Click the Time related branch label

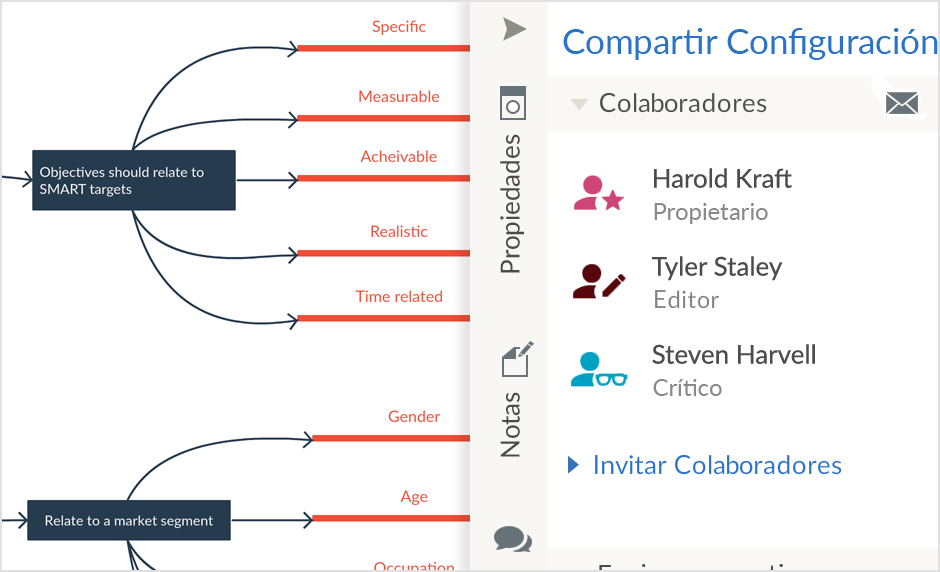pos(399,296)
